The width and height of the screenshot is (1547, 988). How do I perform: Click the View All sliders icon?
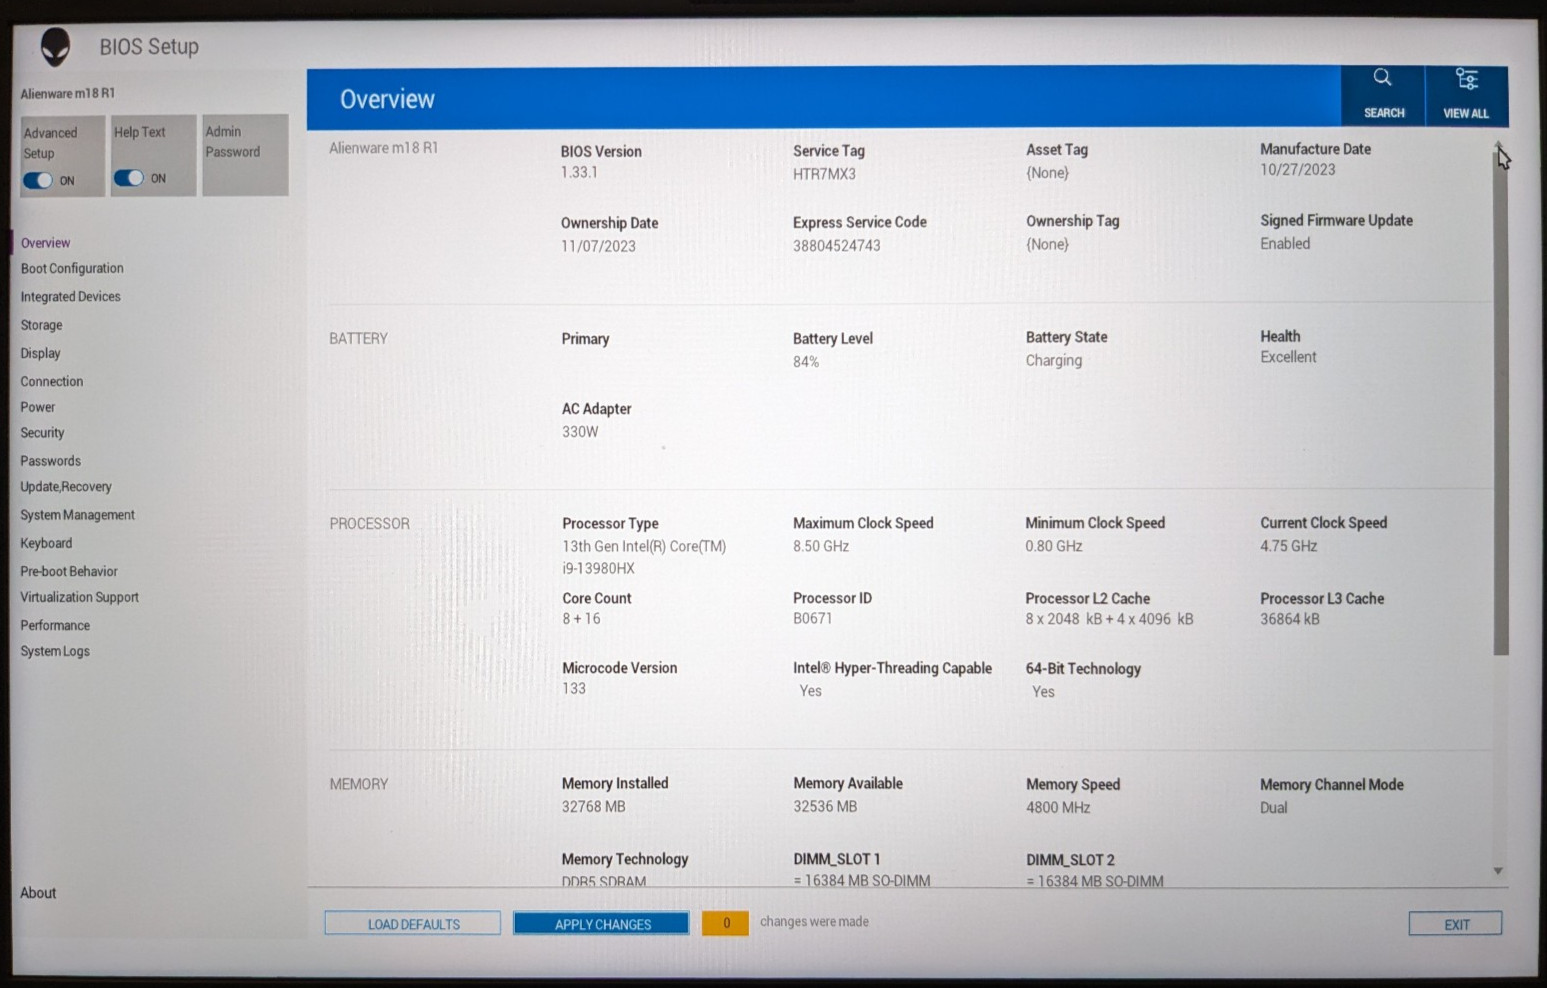coord(1466,79)
